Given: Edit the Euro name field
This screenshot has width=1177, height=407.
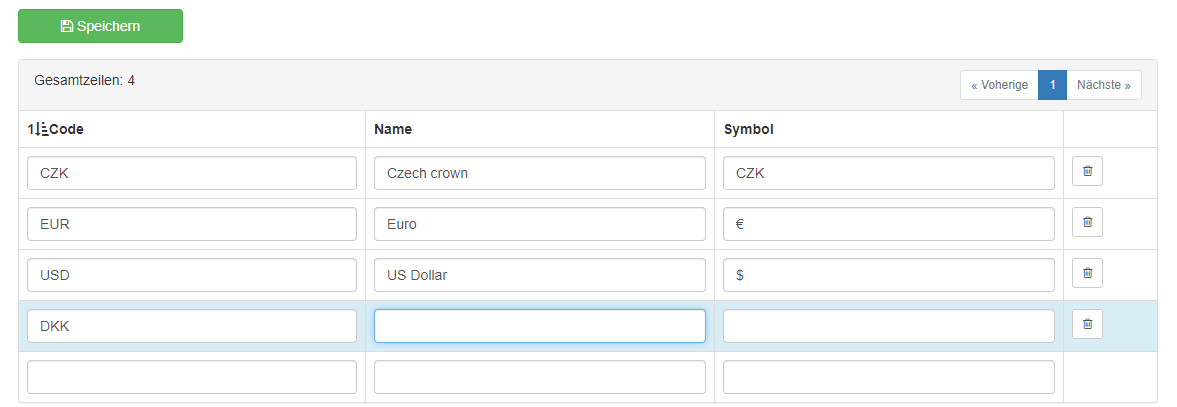Looking at the screenshot, I should pyautogui.click(x=540, y=224).
